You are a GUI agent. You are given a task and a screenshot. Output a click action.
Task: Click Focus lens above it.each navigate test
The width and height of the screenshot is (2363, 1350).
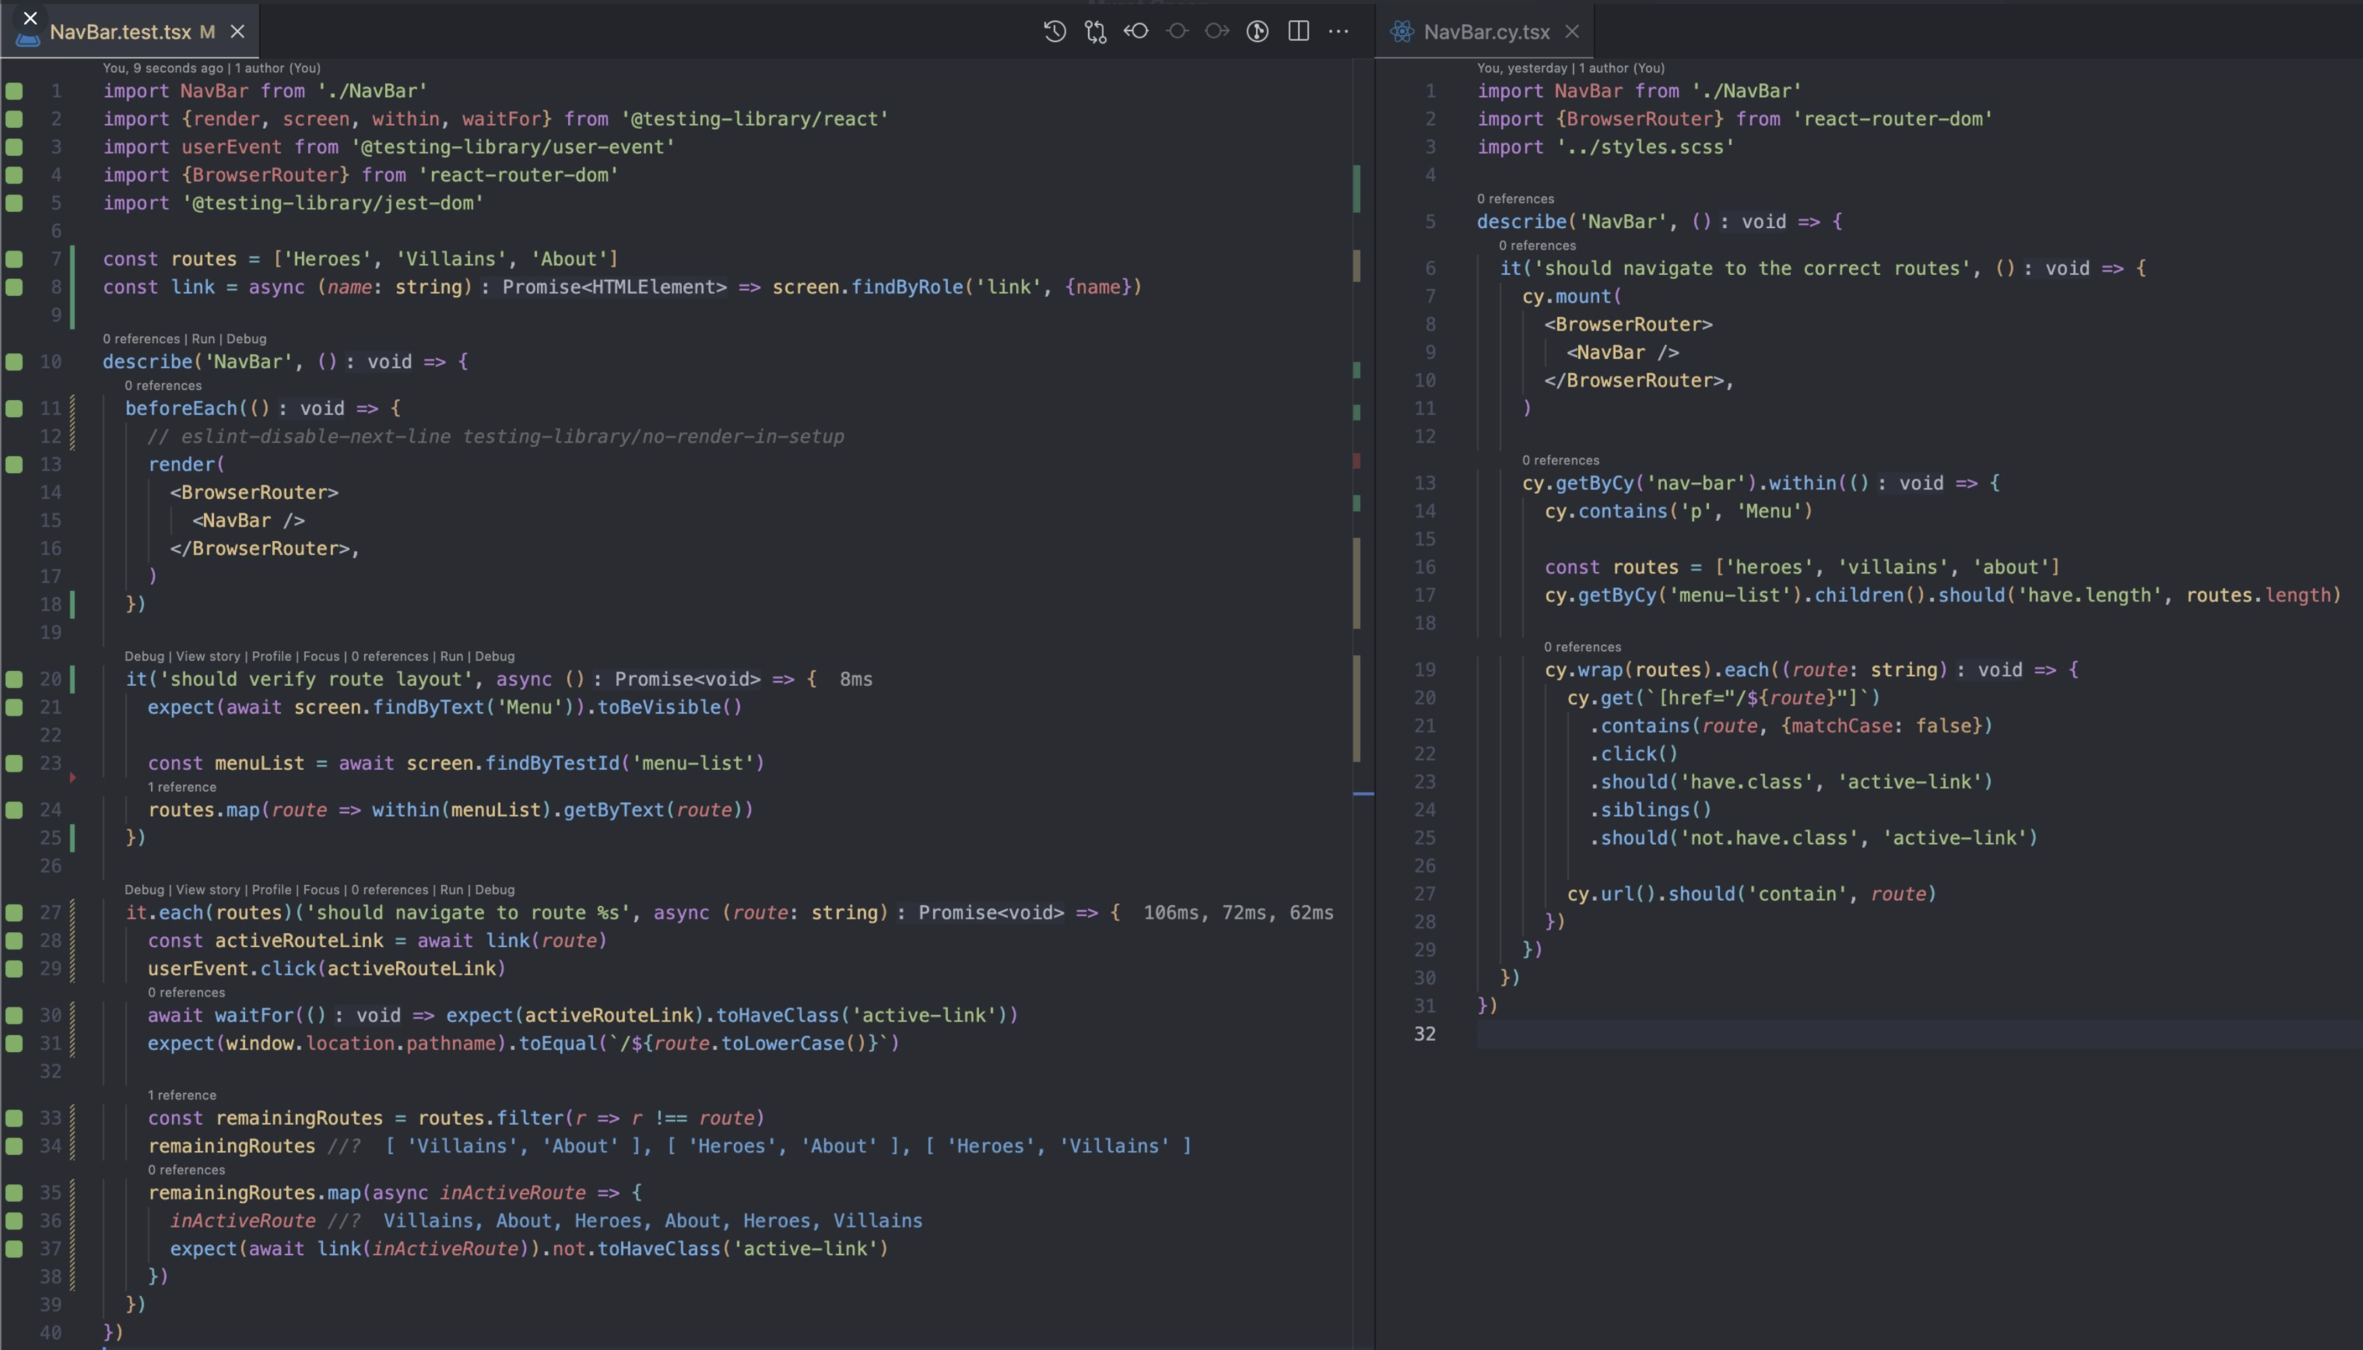pyautogui.click(x=321, y=890)
